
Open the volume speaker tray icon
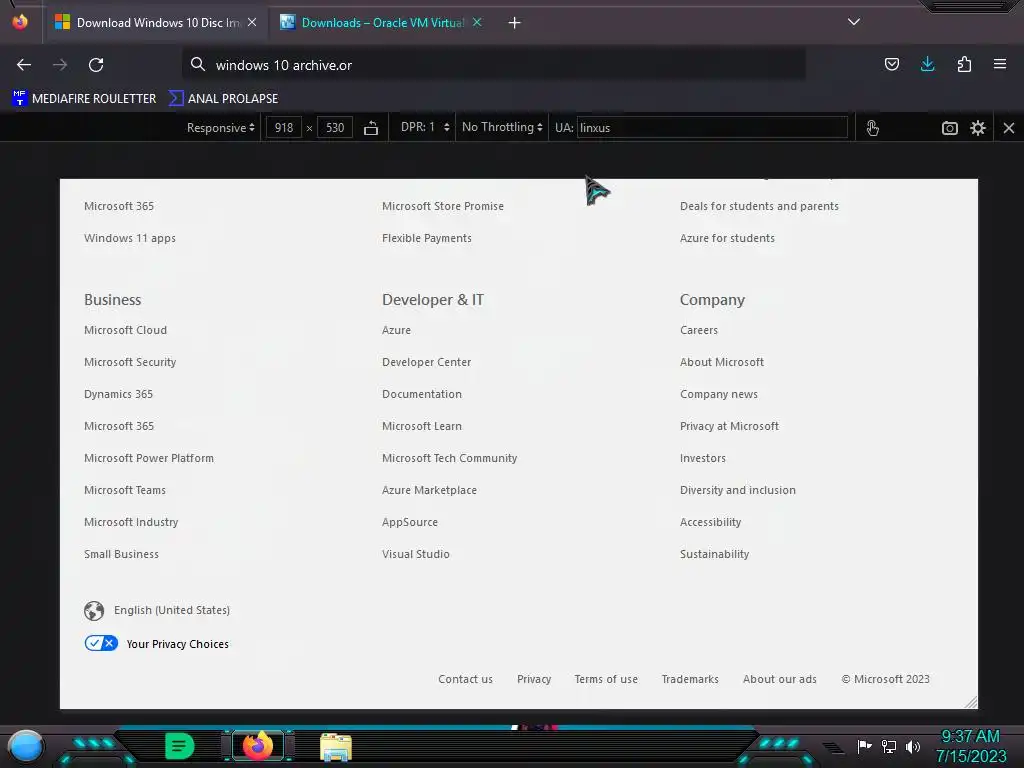click(x=912, y=746)
